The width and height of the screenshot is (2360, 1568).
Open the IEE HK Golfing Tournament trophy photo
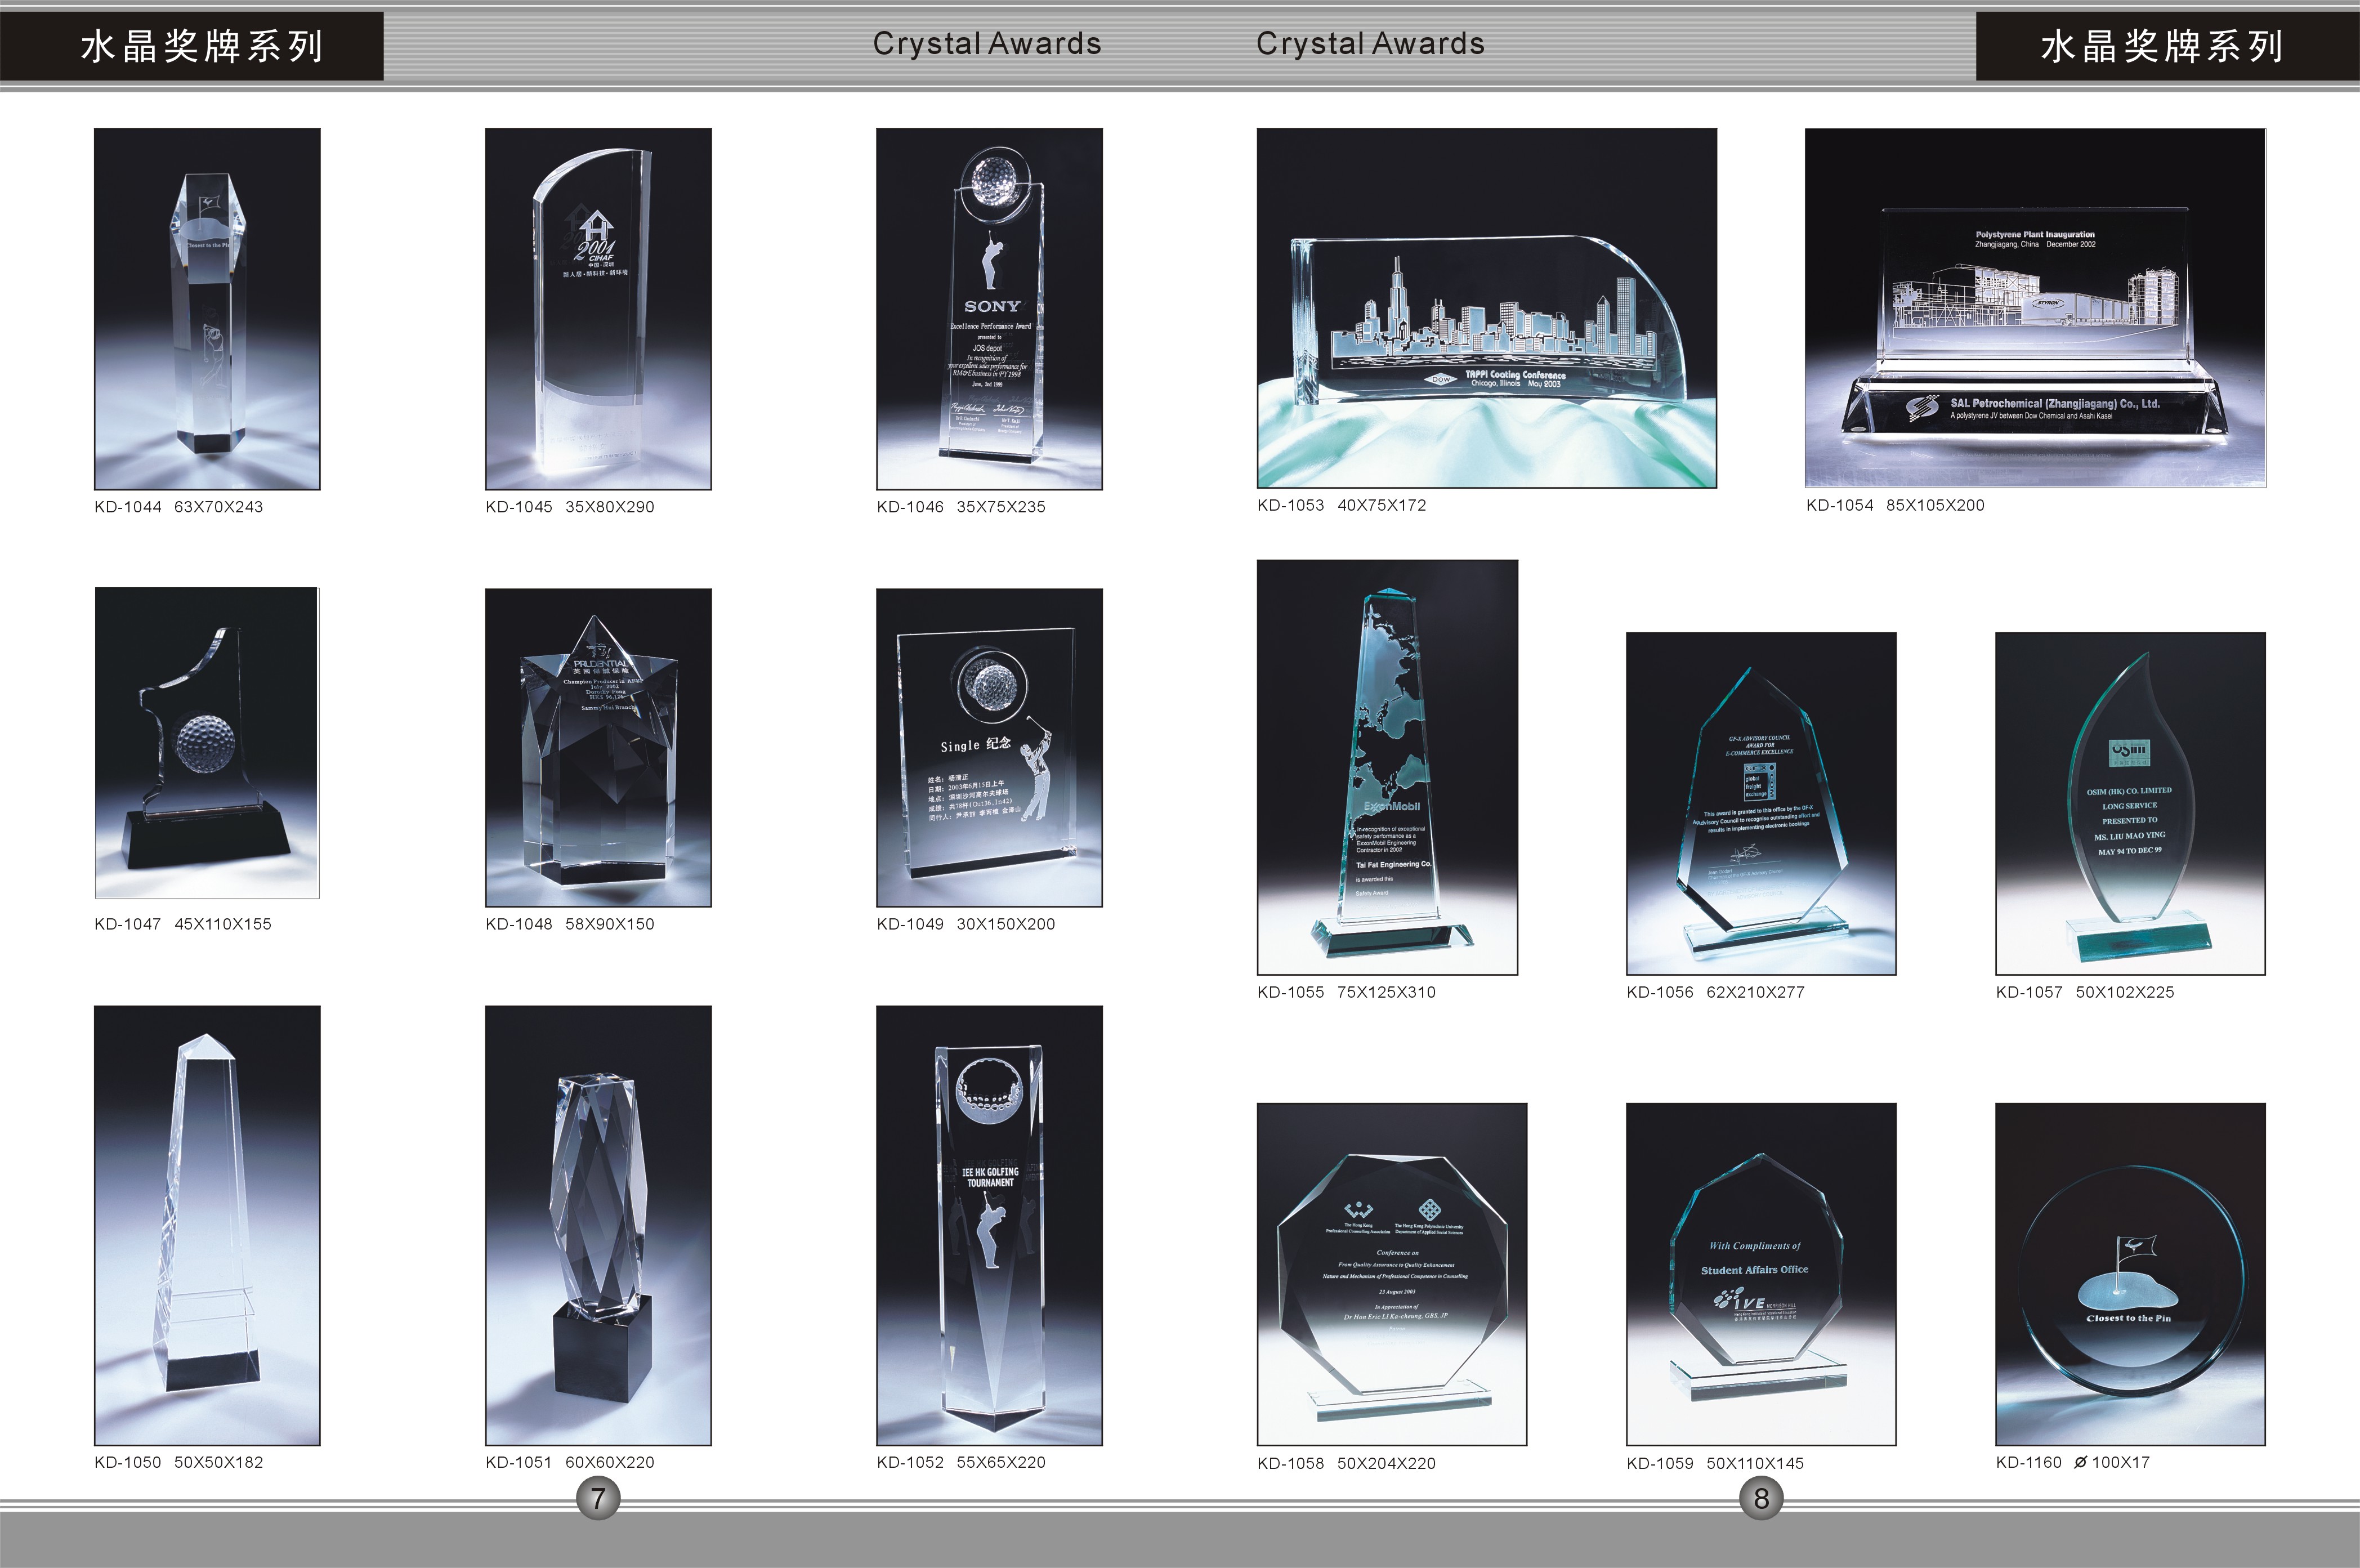(989, 1225)
